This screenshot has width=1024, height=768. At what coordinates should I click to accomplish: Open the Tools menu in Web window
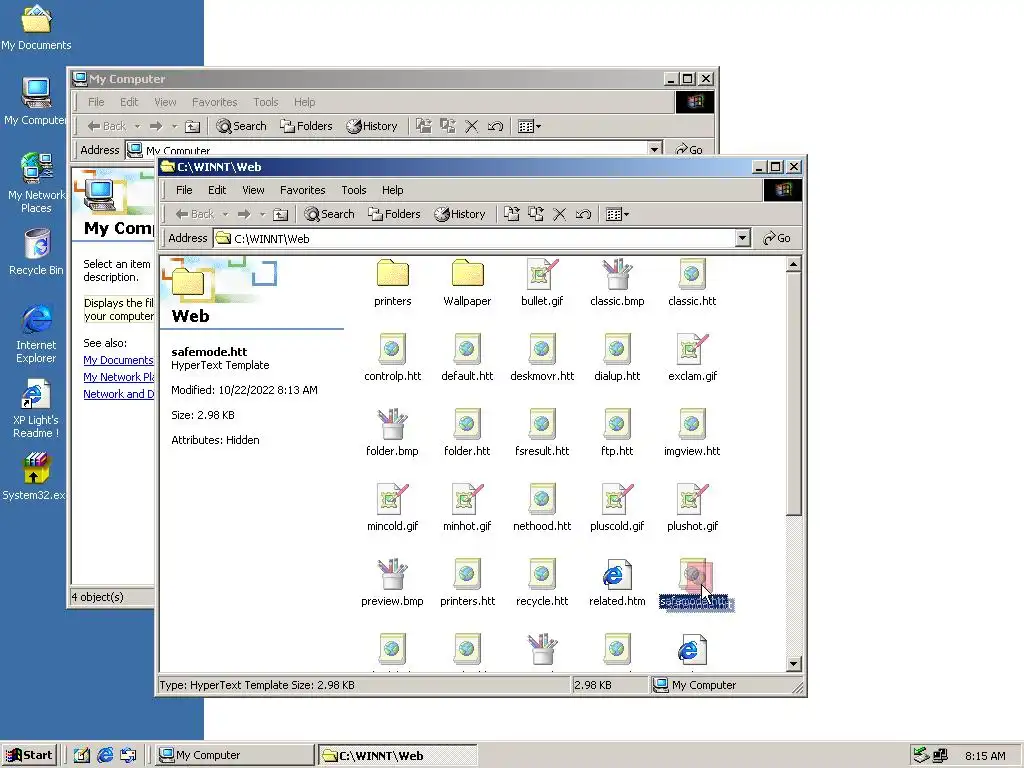coord(354,190)
